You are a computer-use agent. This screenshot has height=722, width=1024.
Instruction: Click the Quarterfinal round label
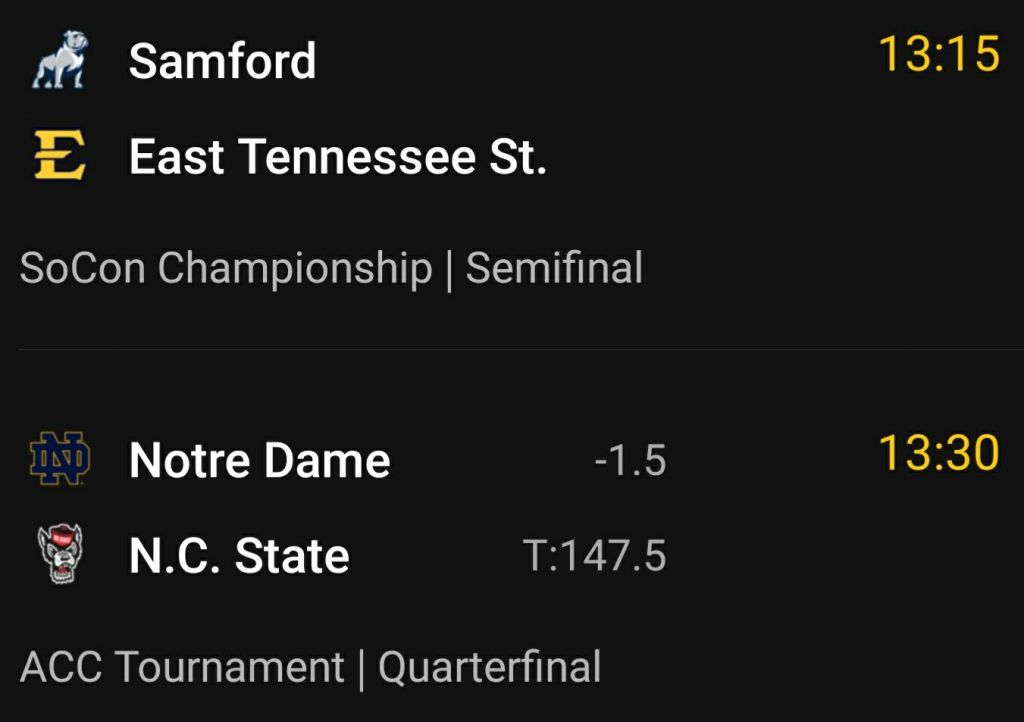(489, 667)
